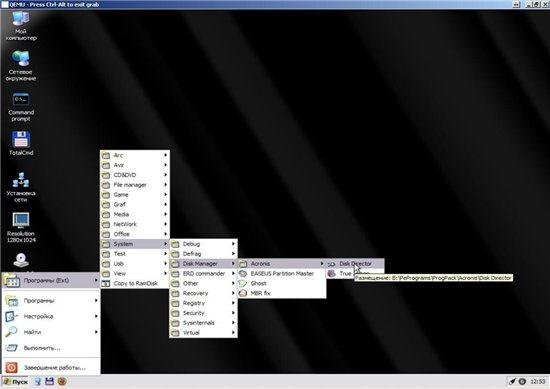Open the Настройка Start menu item
Viewport: 550px width, 389px height.
51,316
